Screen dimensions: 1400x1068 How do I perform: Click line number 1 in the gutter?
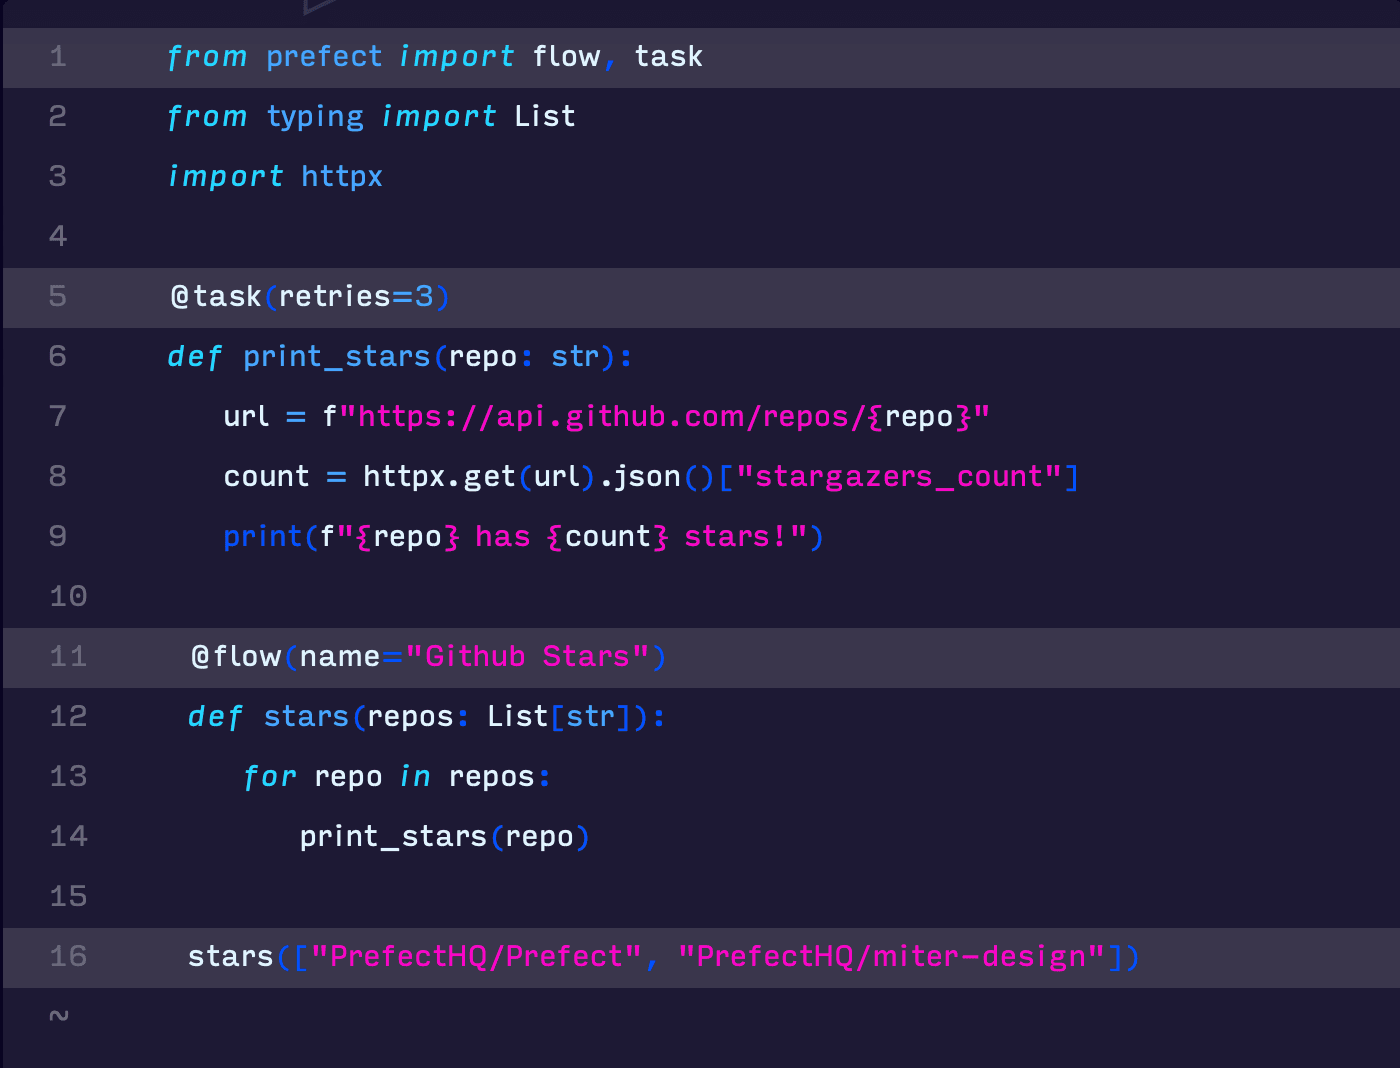58,57
